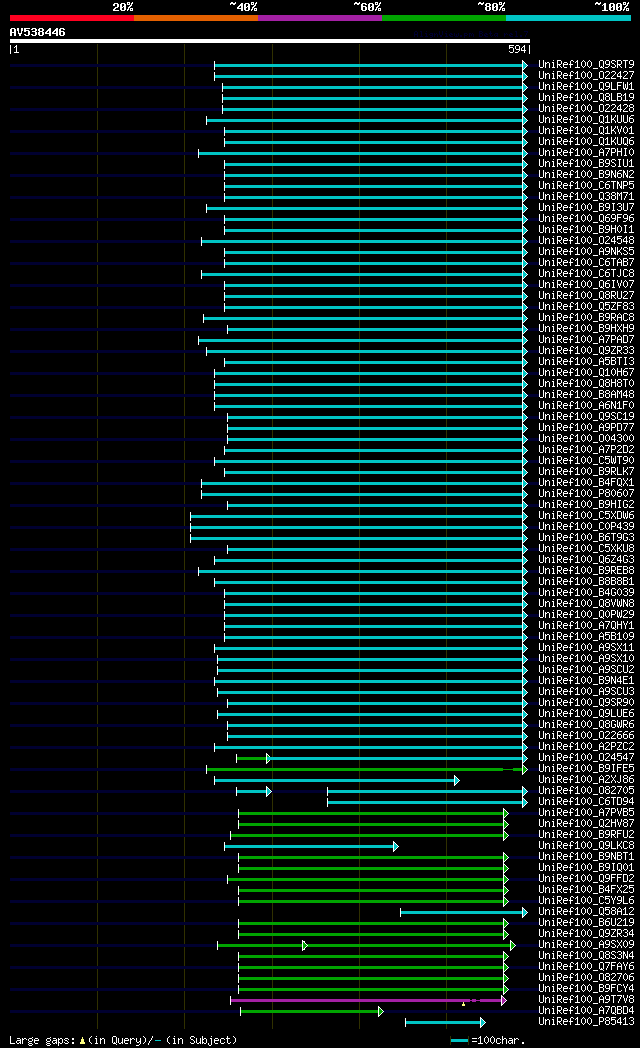Select hit label UniRef100_A7PAD7
The image size is (640, 1048).
point(587,340)
